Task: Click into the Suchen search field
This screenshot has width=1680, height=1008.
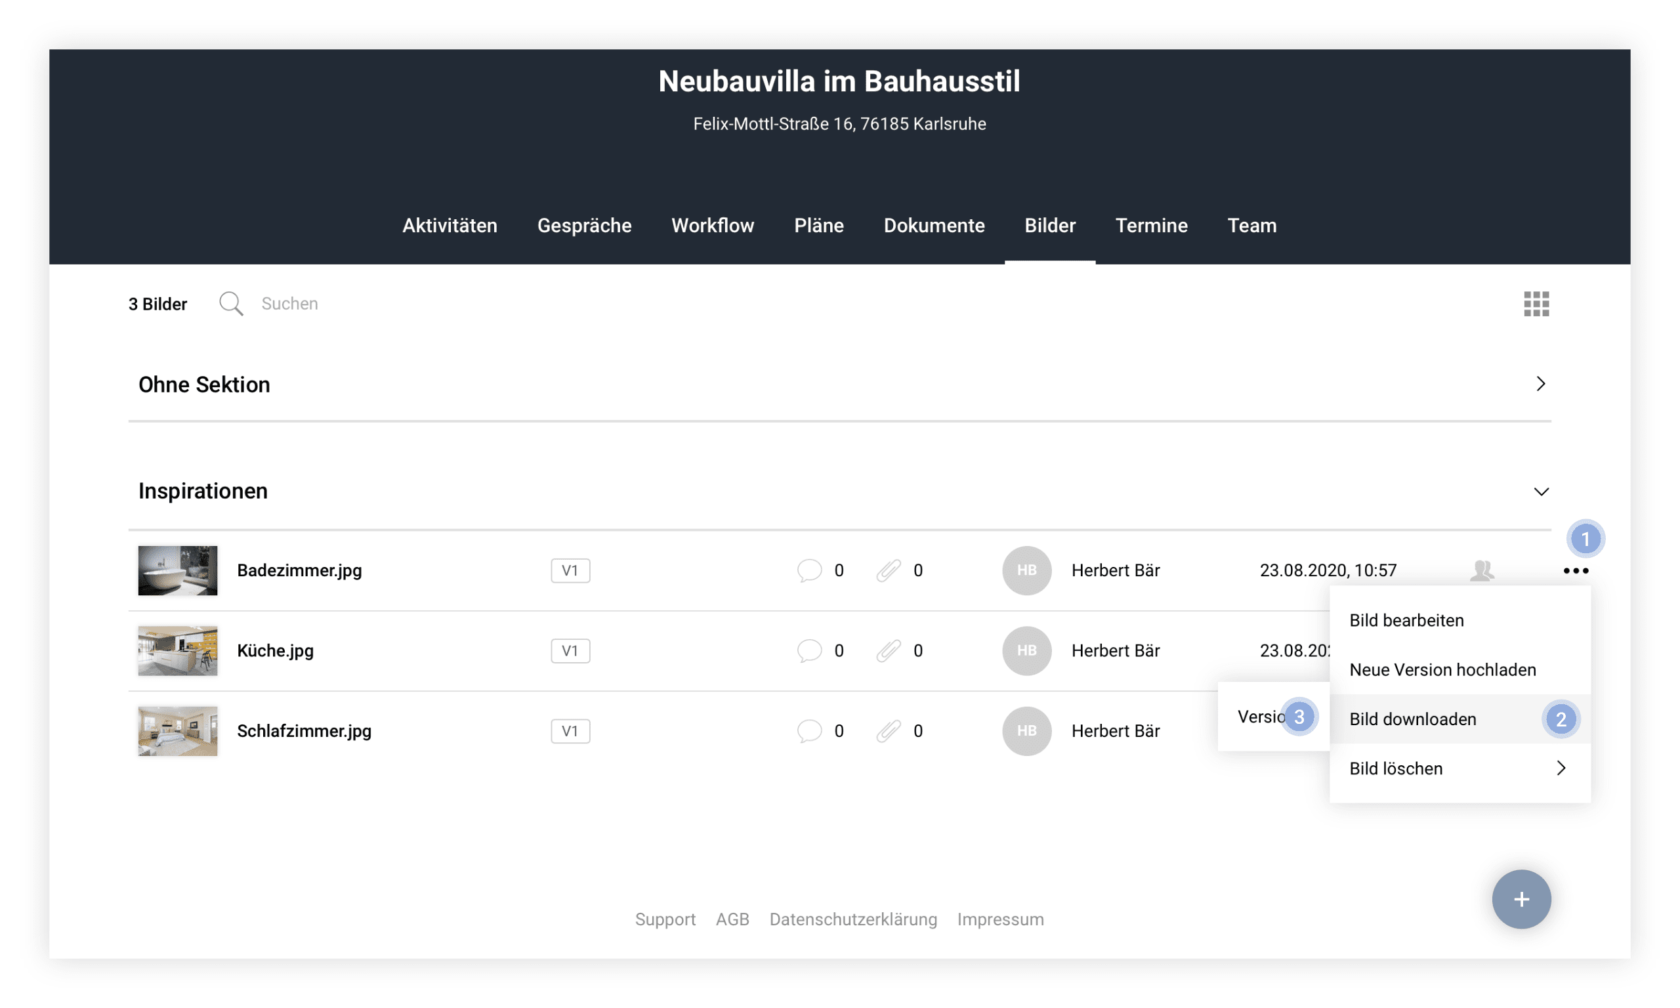Action: tap(289, 304)
